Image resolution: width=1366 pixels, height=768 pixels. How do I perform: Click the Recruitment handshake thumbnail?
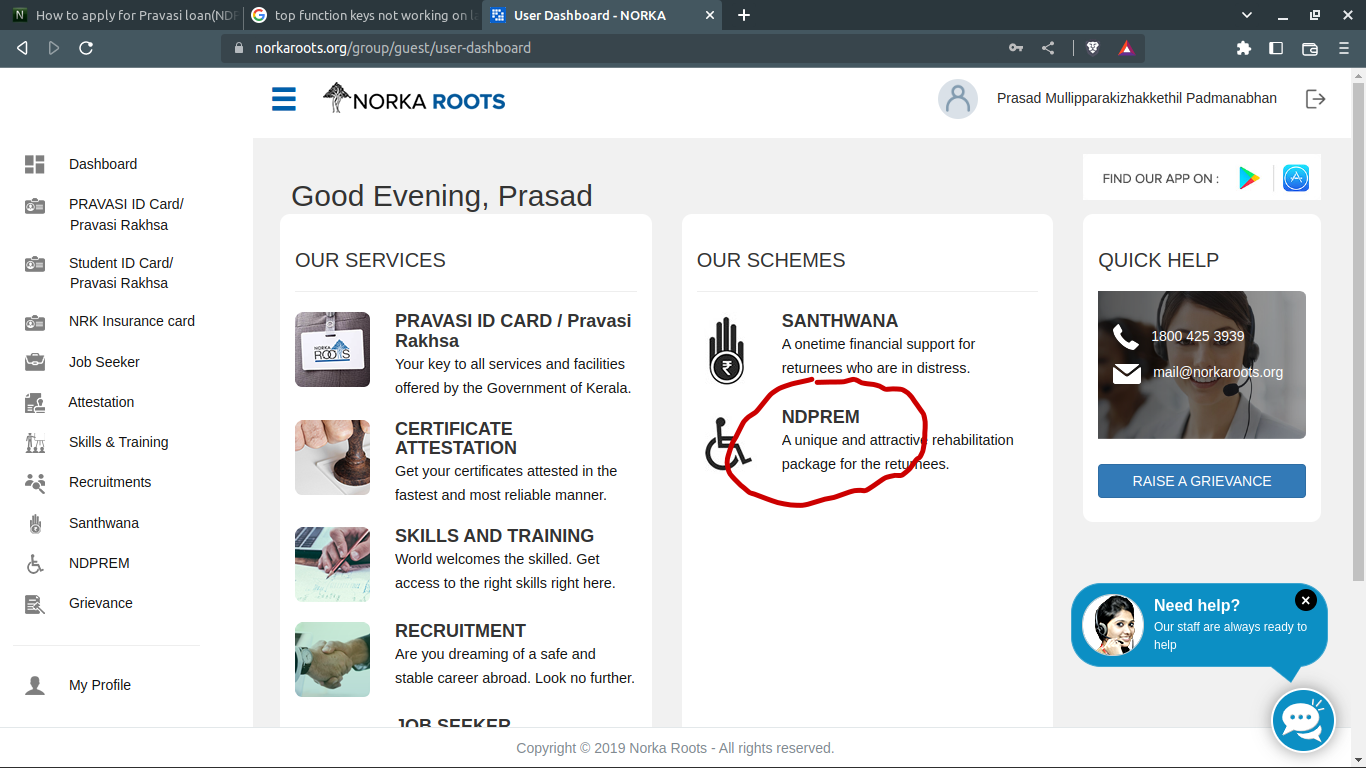coord(332,659)
